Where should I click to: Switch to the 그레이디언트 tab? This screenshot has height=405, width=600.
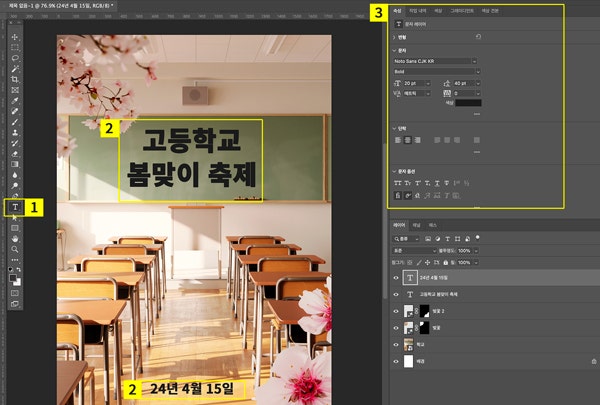pyautogui.click(x=462, y=11)
